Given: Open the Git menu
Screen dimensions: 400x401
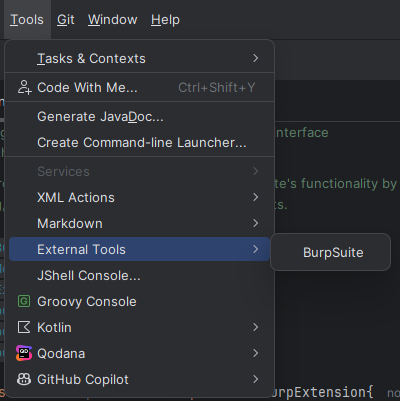Looking at the screenshot, I should 66,20.
